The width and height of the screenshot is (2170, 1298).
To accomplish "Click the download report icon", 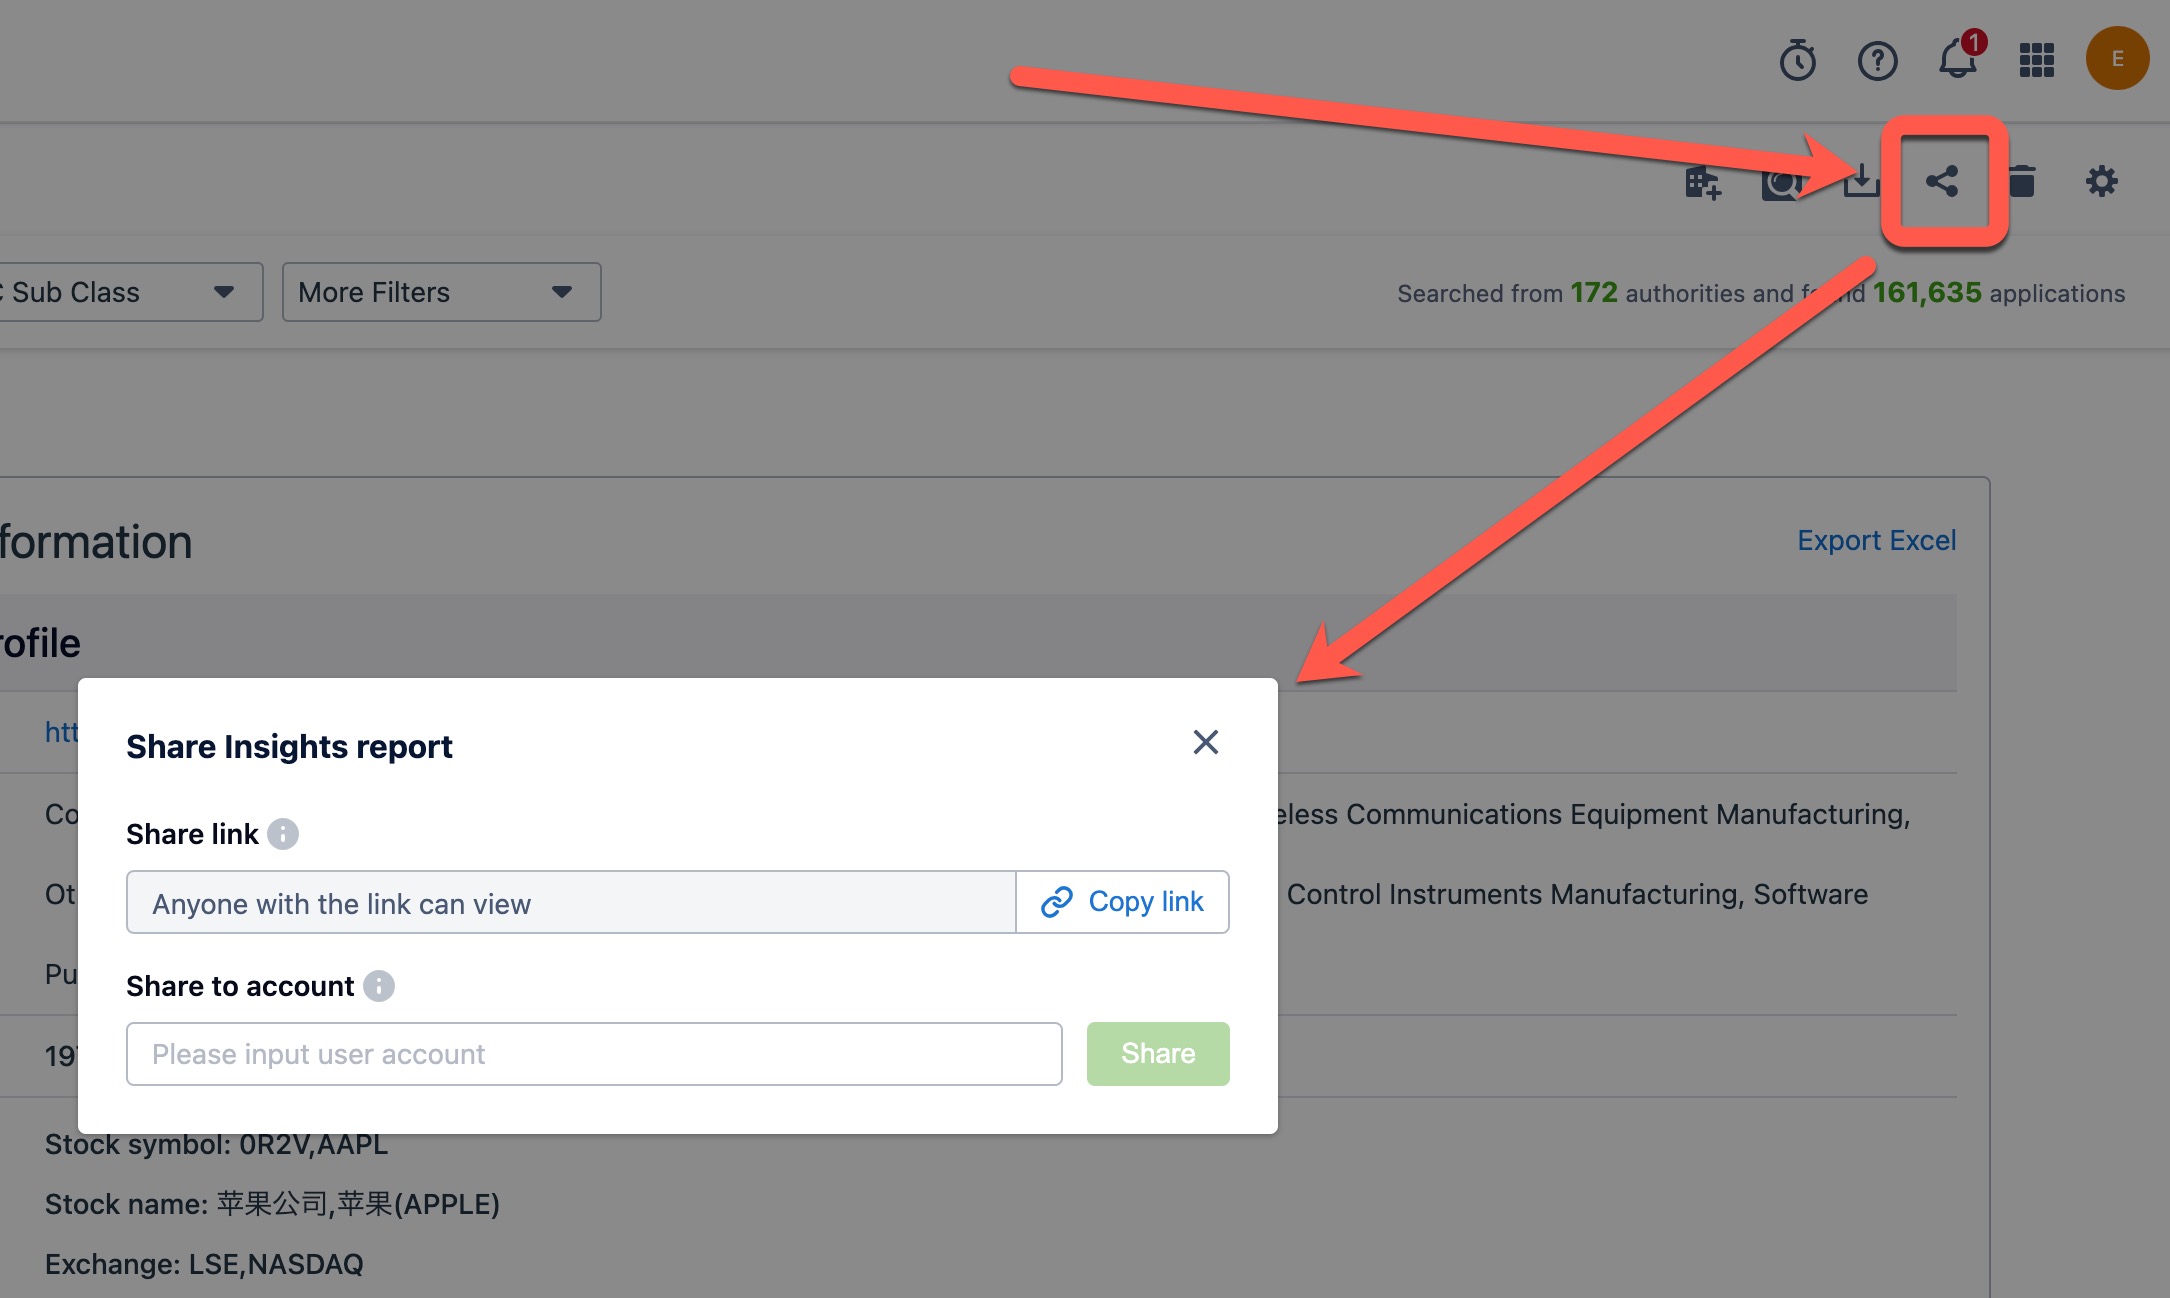I will [1862, 181].
